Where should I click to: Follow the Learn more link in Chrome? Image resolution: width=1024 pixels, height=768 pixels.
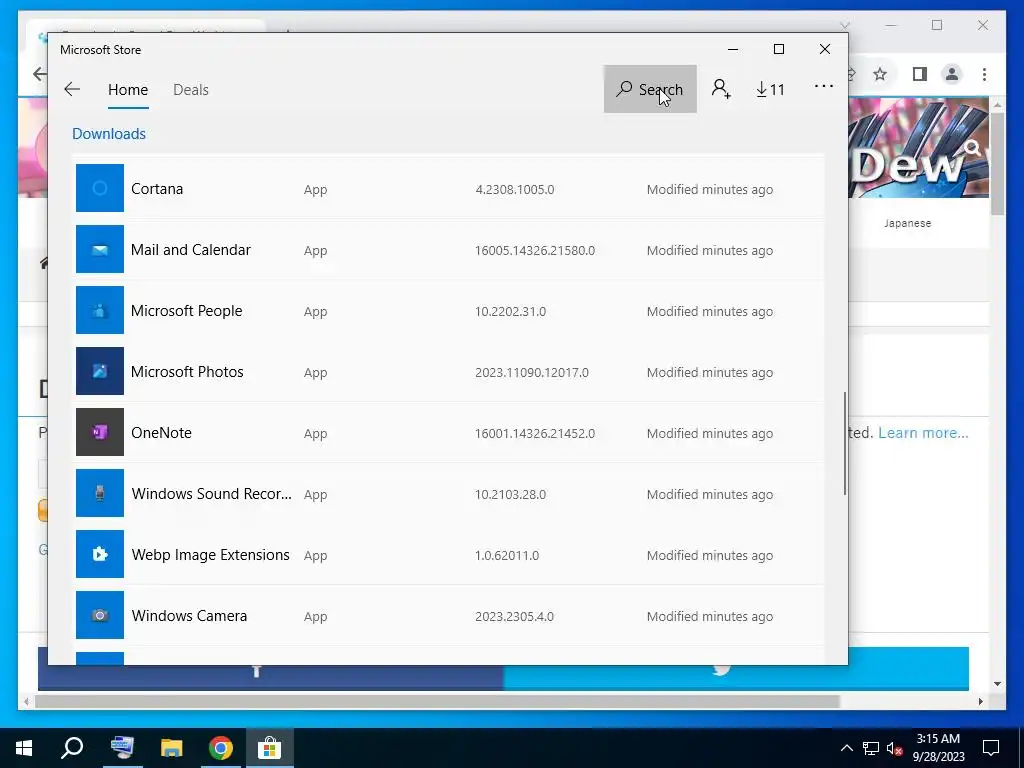point(923,433)
